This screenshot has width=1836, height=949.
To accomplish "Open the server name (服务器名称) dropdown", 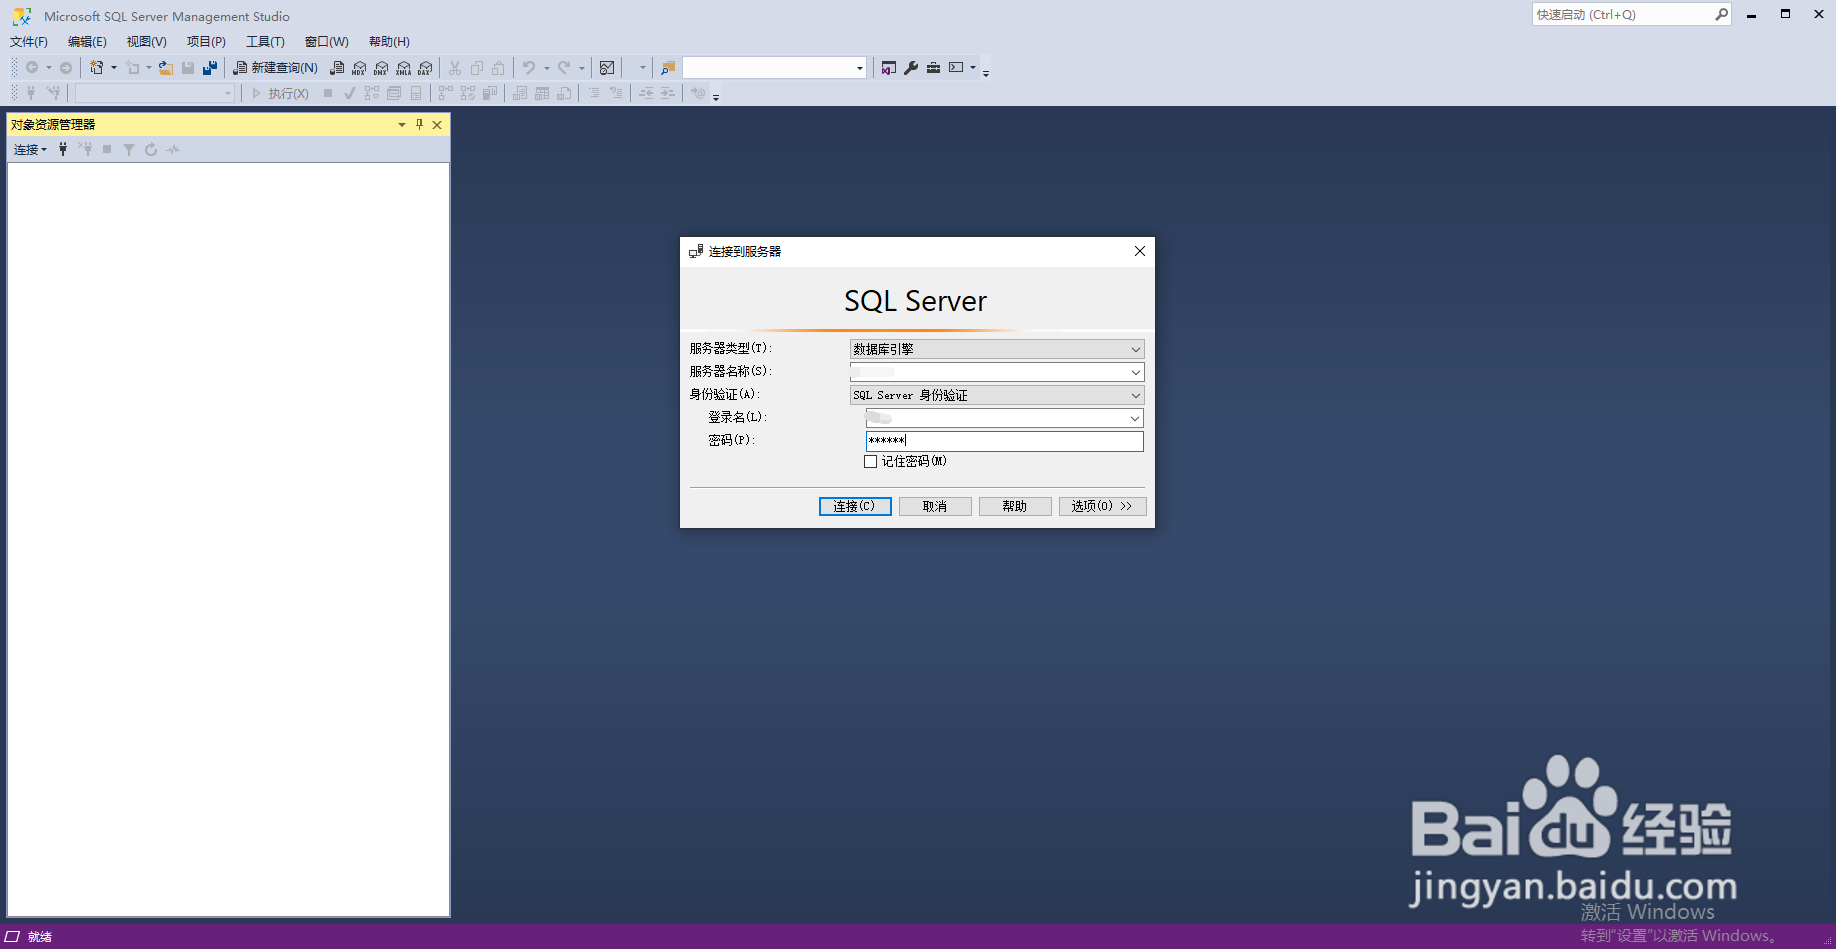I will 1135,372.
